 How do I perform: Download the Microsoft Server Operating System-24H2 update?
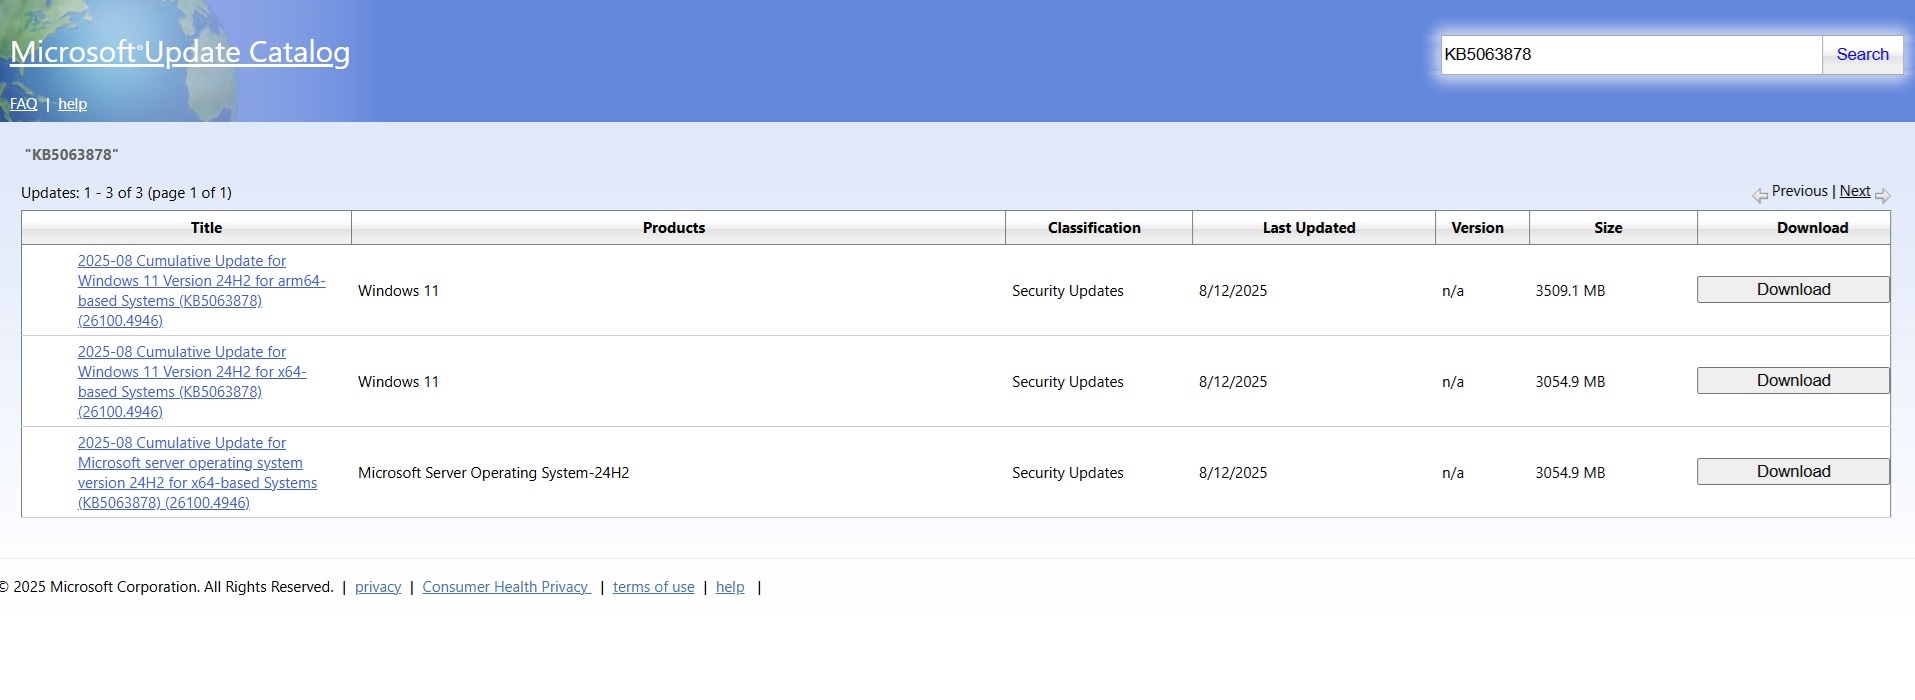pyautogui.click(x=1793, y=472)
